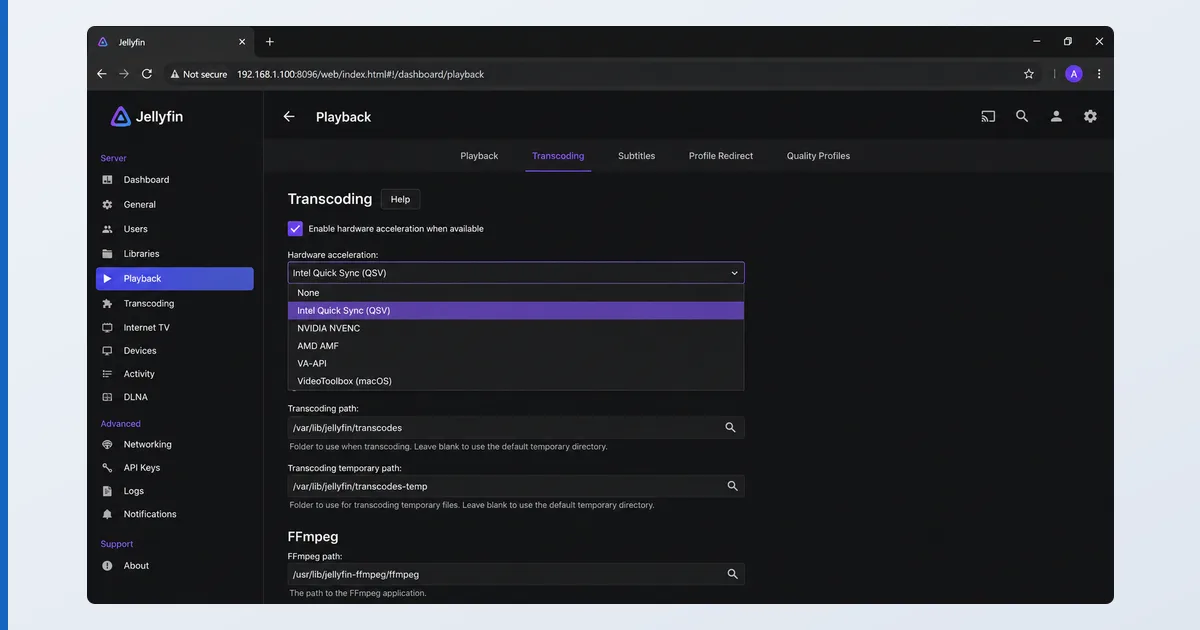Select None in the acceleration list
The height and width of the screenshot is (630, 1200).
pyautogui.click(x=516, y=293)
